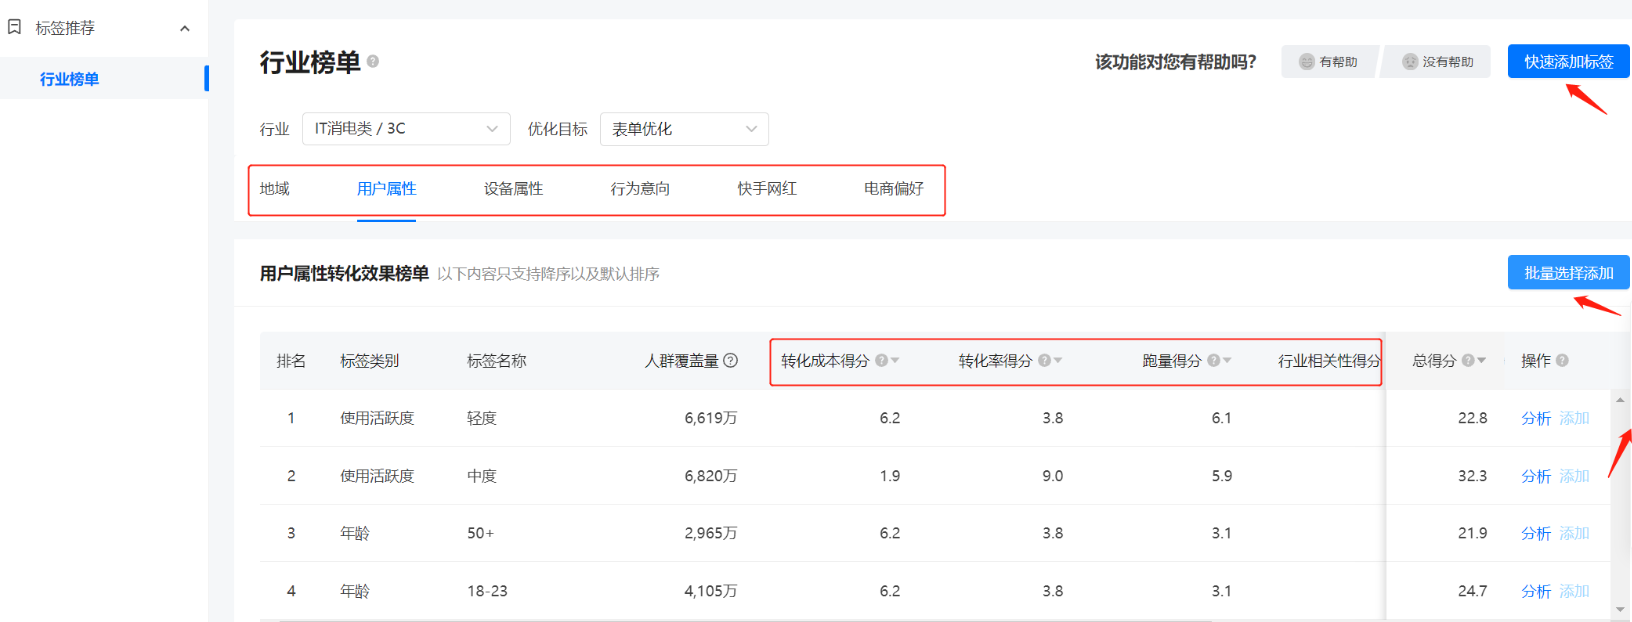The image size is (1632, 622).
Task: Sort by 总得分 using the sort arrow
Action: pyautogui.click(x=1482, y=361)
